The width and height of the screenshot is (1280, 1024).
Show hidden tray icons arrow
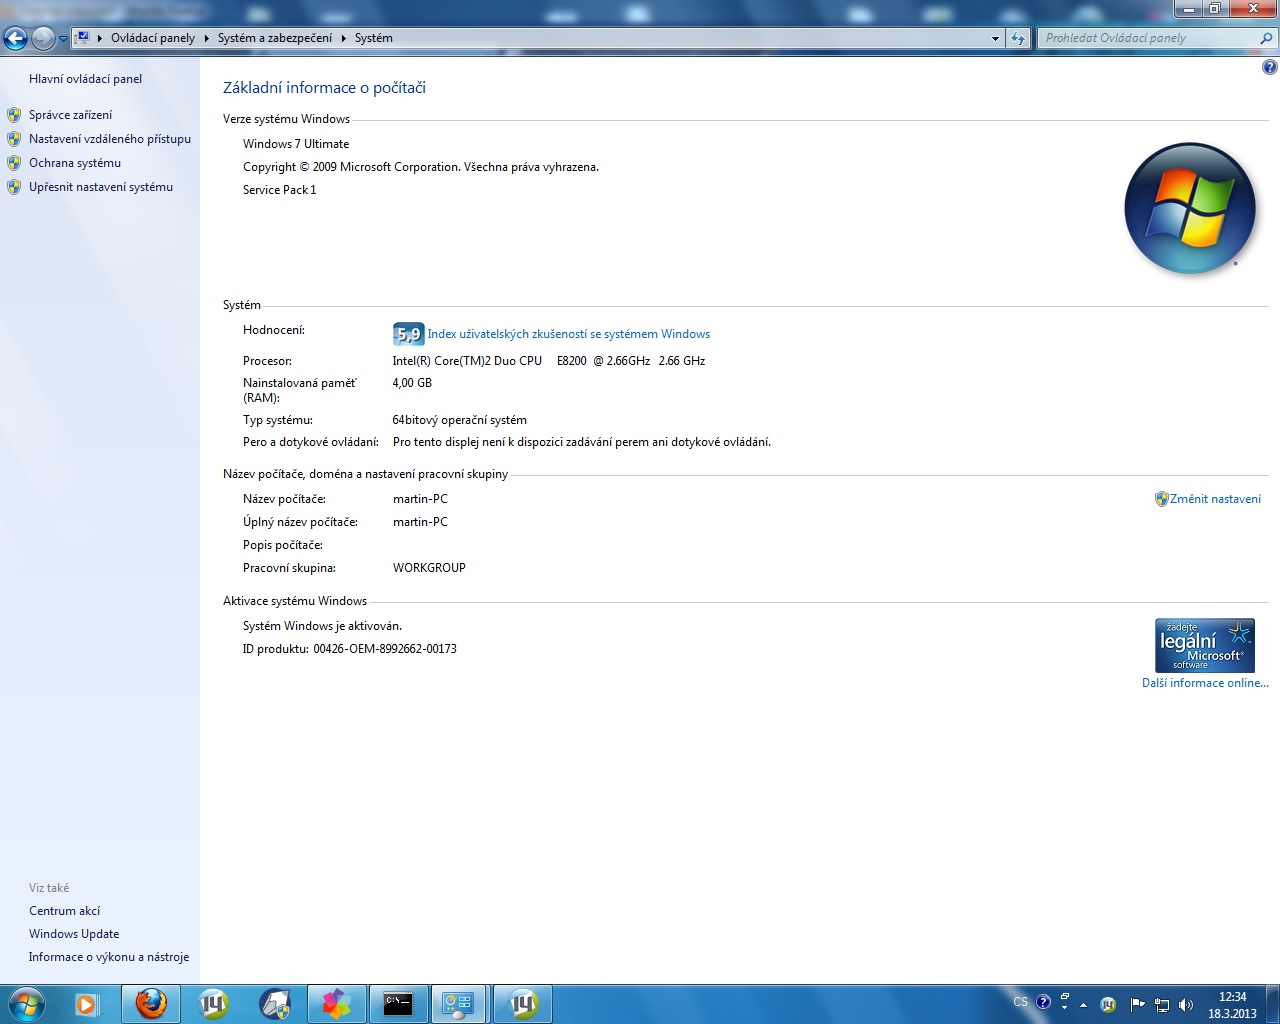1083,1004
